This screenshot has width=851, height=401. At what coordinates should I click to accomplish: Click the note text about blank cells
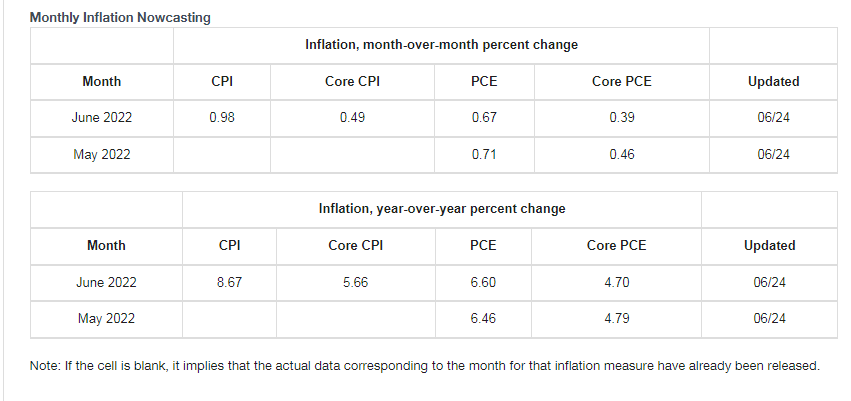425,366
